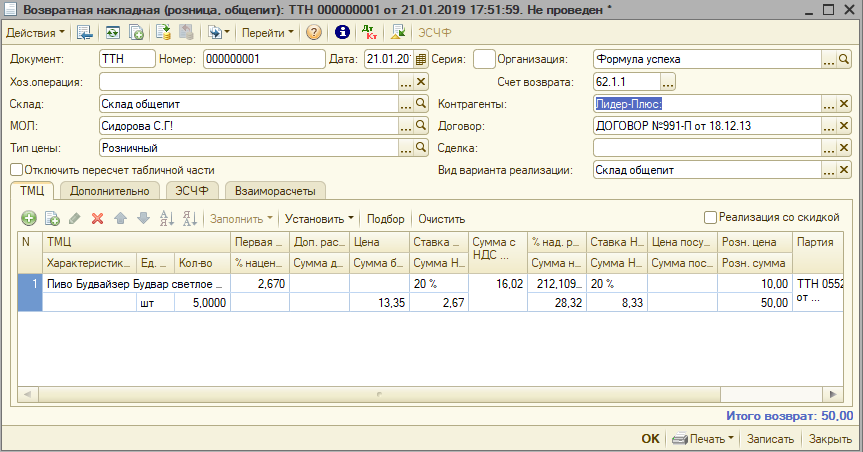Click the black information icon in toolbar
This screenshot has width=863, height=452.
(x=342, y=32)
